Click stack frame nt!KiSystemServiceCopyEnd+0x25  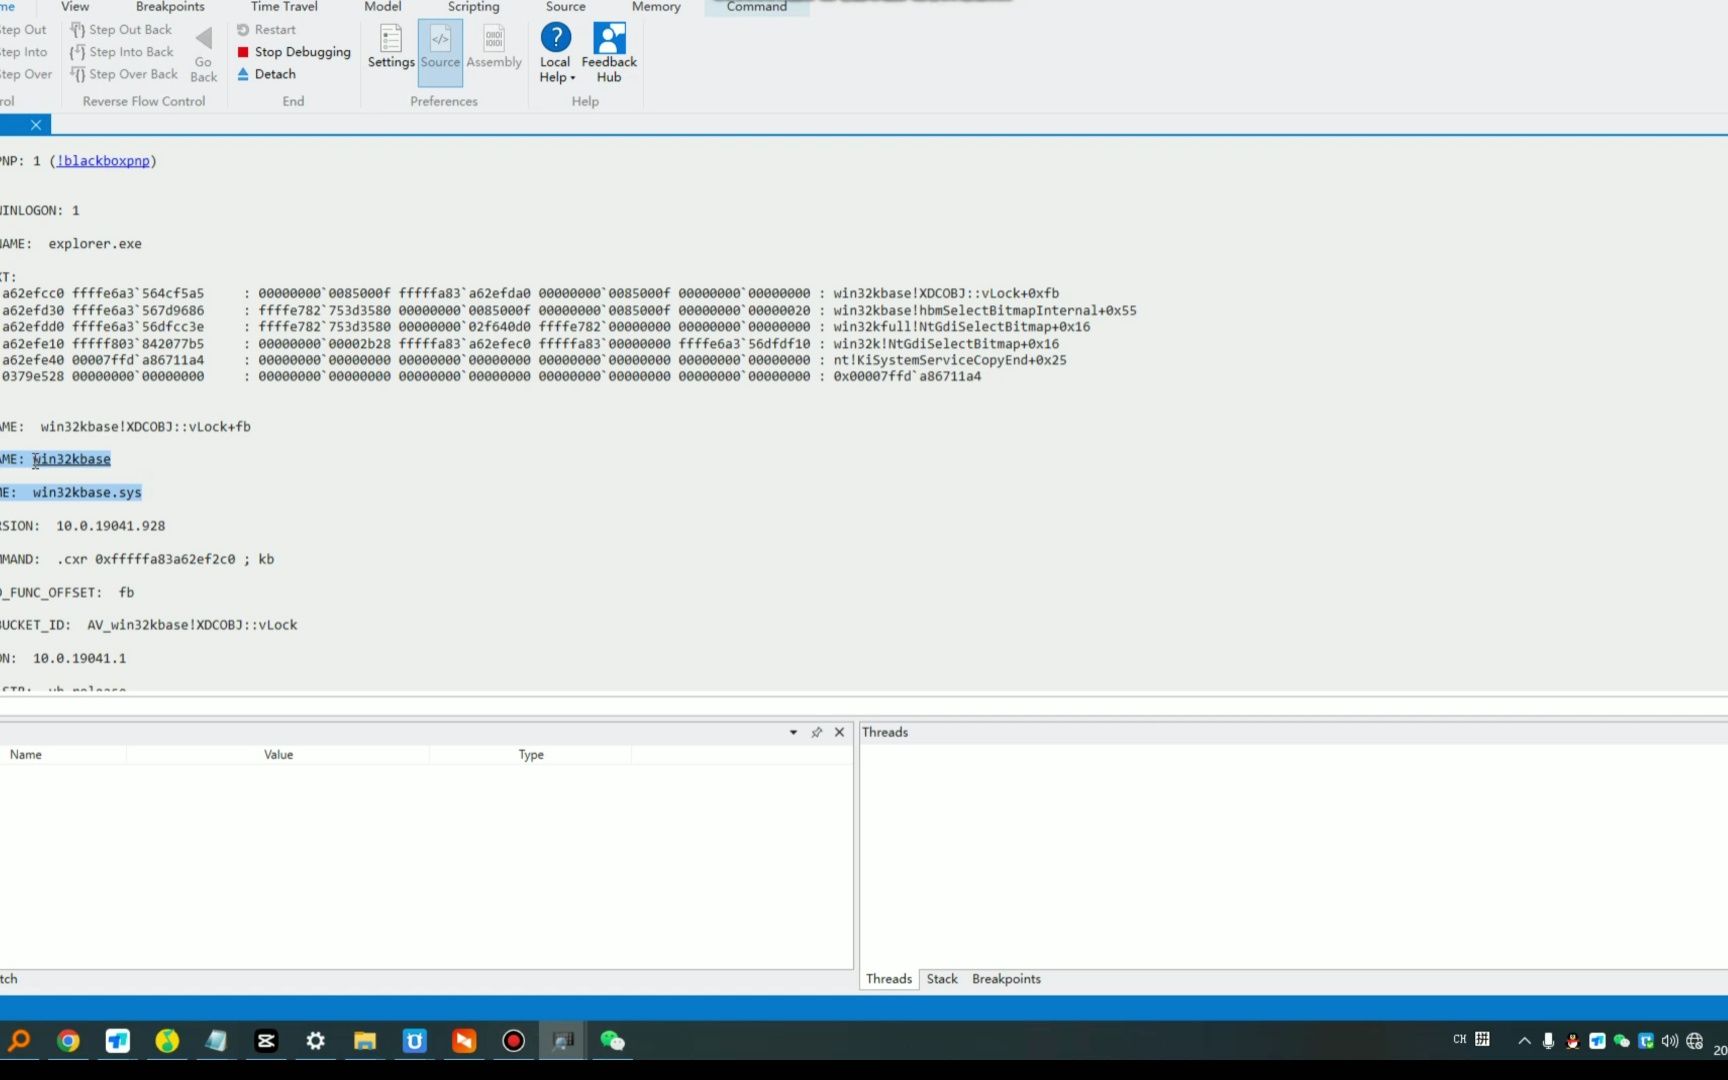tap(950, 360)
